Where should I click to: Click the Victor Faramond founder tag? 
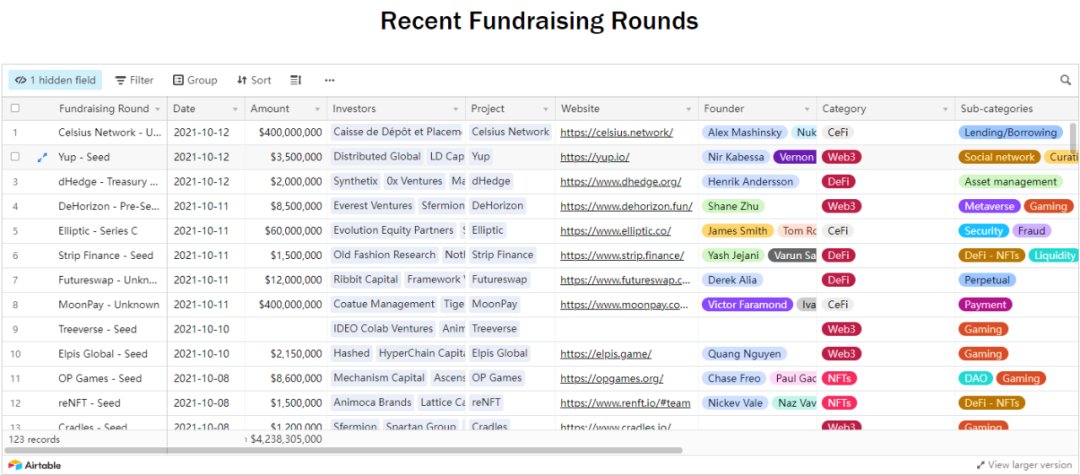click(747, 304)
